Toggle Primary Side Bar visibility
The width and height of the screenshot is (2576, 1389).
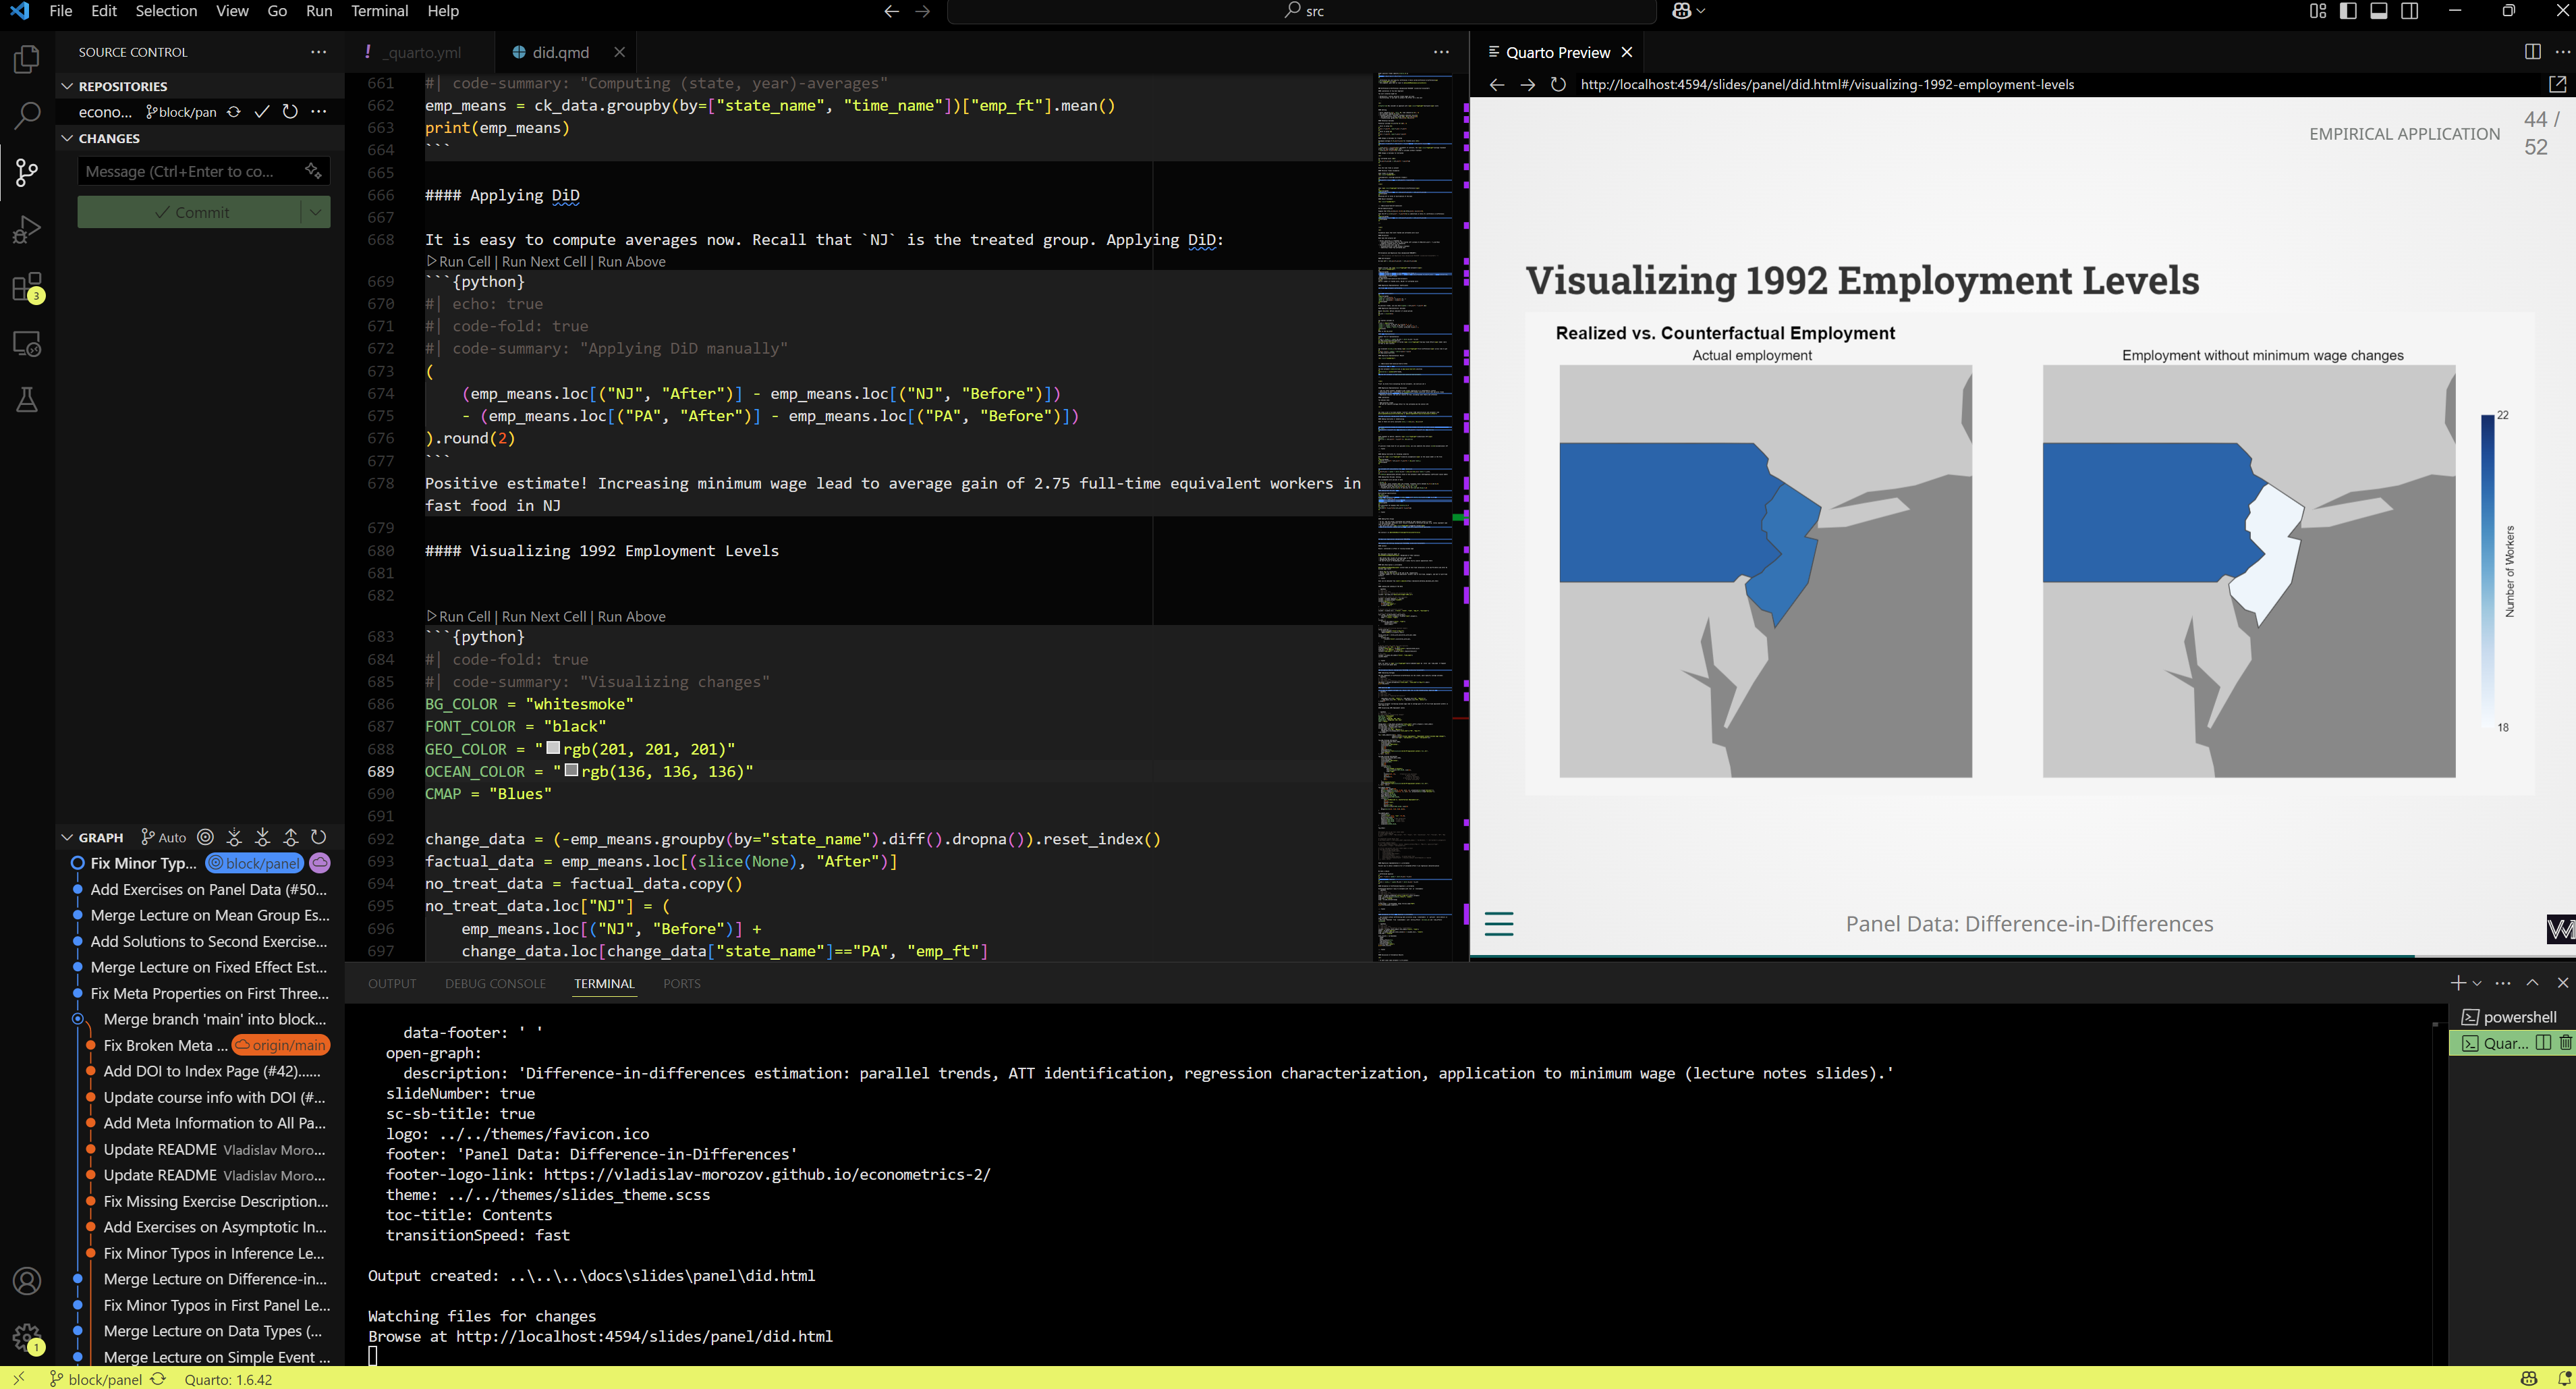coord(2348,11)
